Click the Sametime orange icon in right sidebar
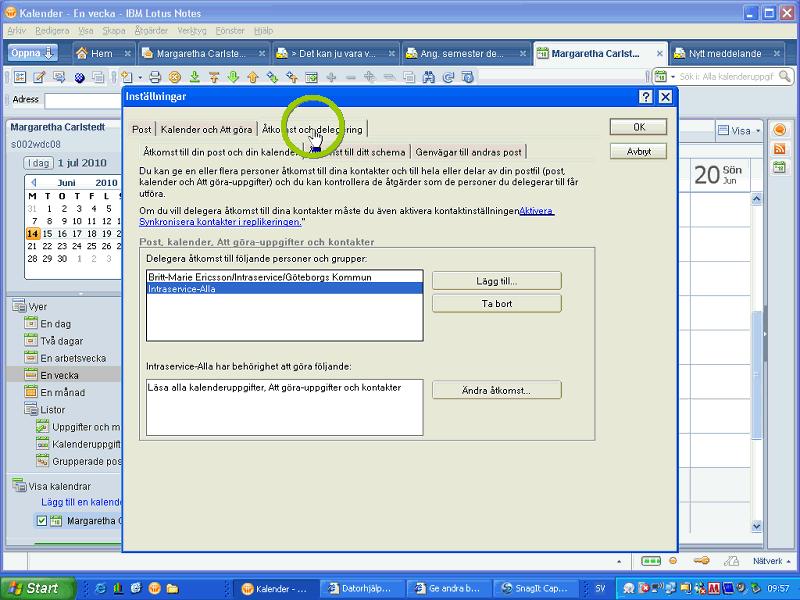The height and width of the screenshot is (600, 800). click(x=779, y=130)
